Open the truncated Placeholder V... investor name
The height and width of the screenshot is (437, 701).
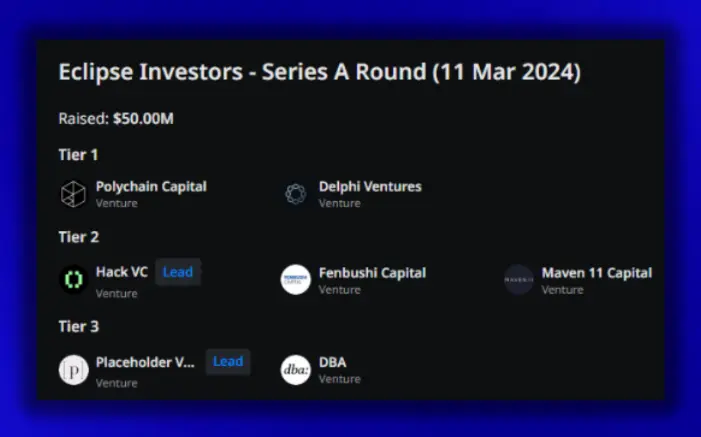click(145, 362)
